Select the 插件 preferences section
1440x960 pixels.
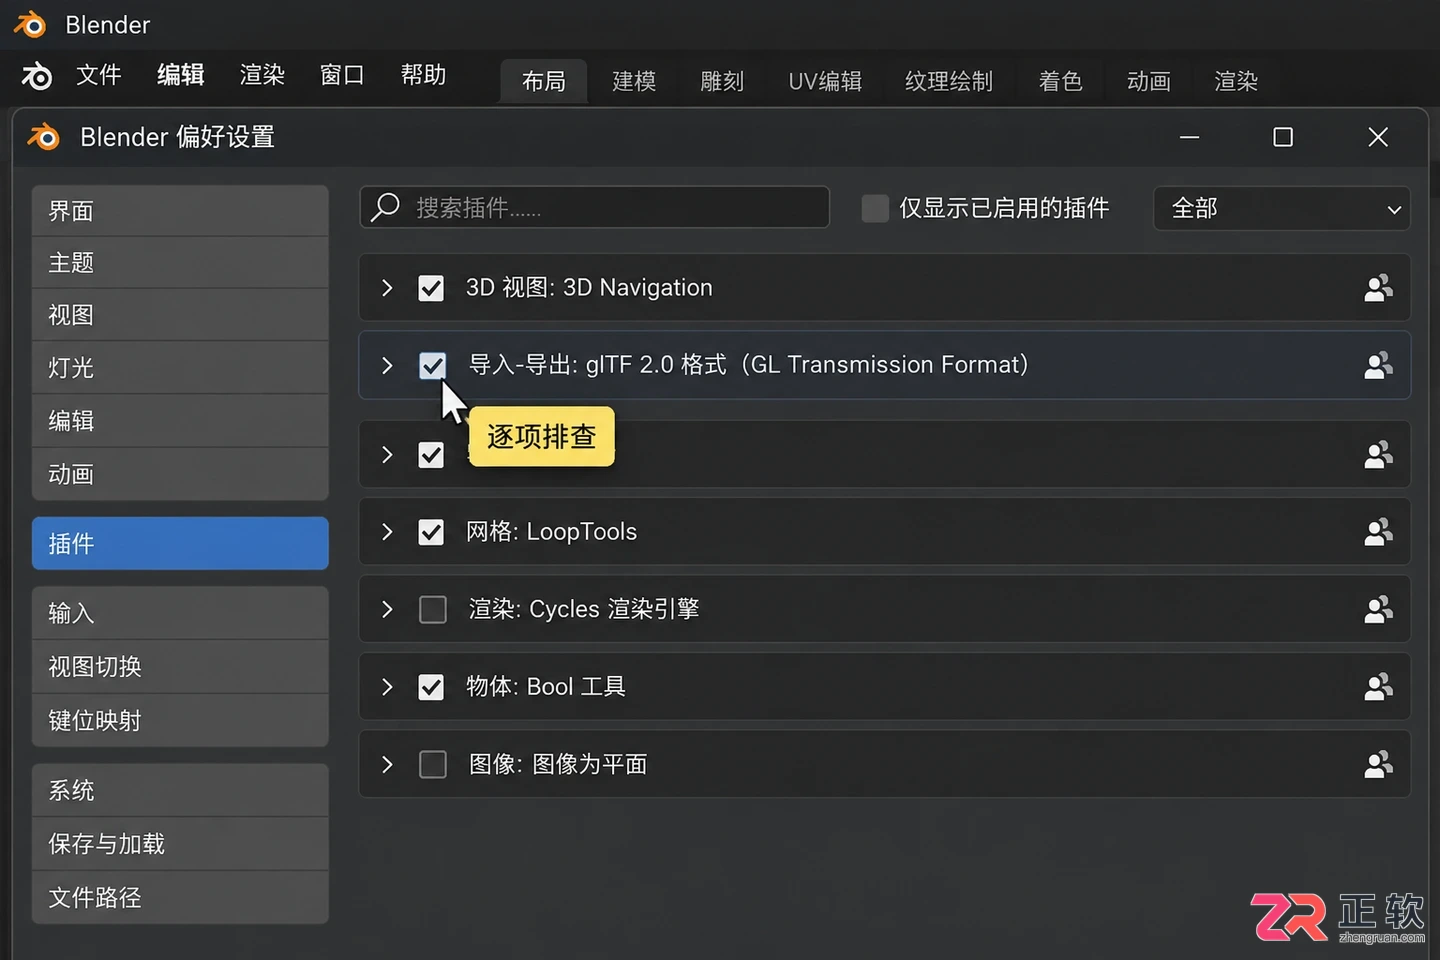click(x=180, y=543)
